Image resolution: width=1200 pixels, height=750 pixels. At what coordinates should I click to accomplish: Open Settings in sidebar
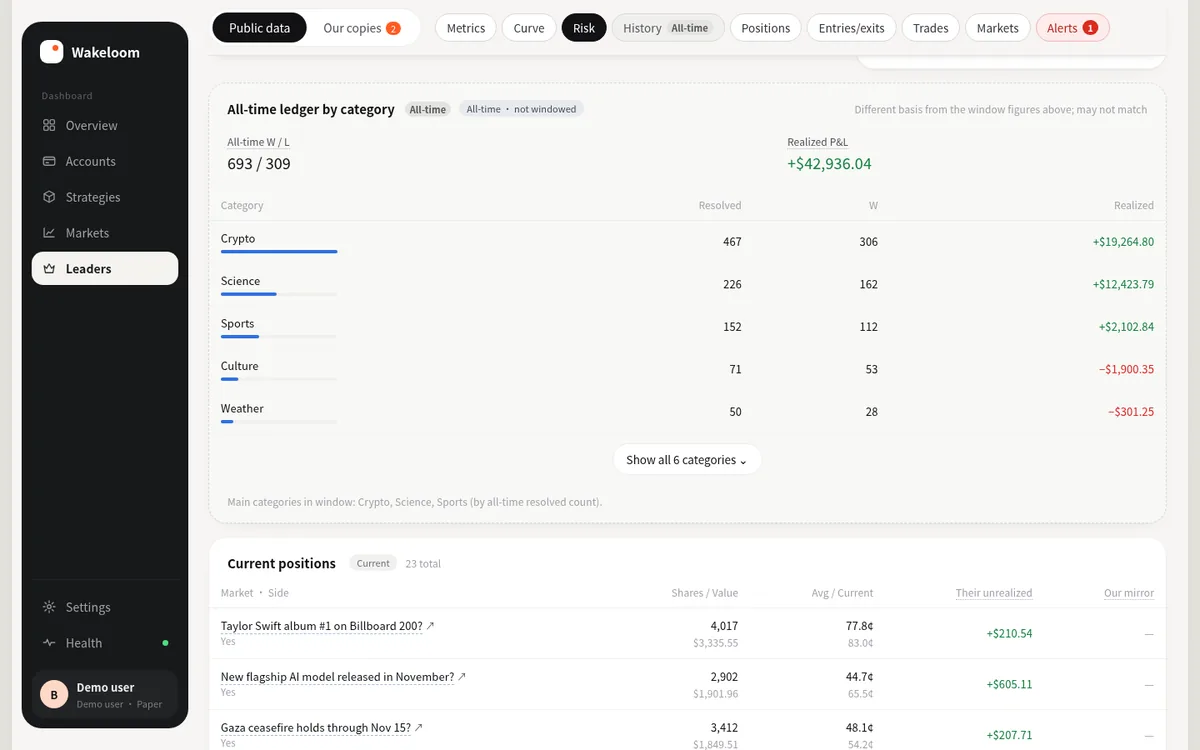coord(105,608)
